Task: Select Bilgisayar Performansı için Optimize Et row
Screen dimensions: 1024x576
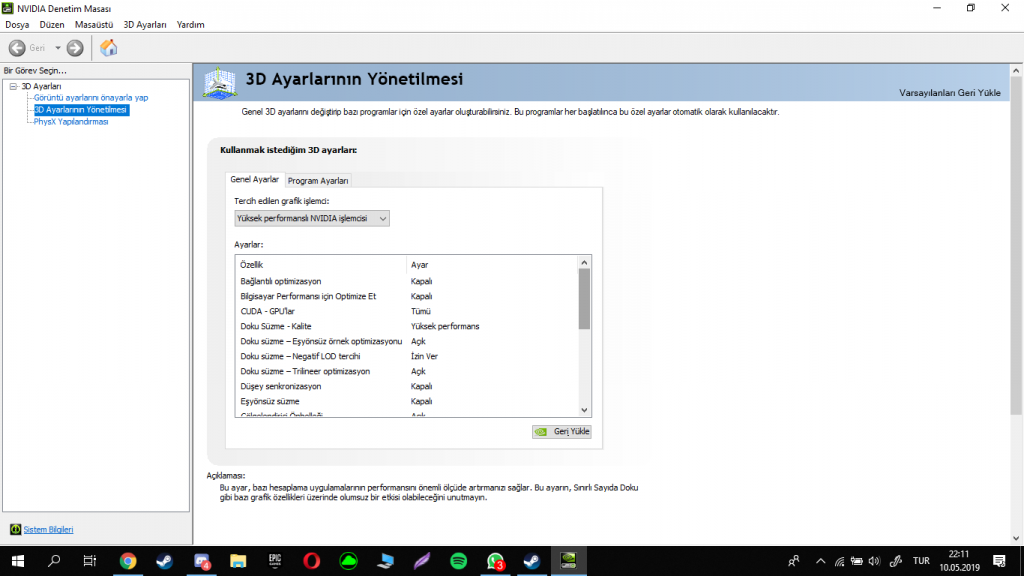Action: pyautogui.click(x=407, y=296)
